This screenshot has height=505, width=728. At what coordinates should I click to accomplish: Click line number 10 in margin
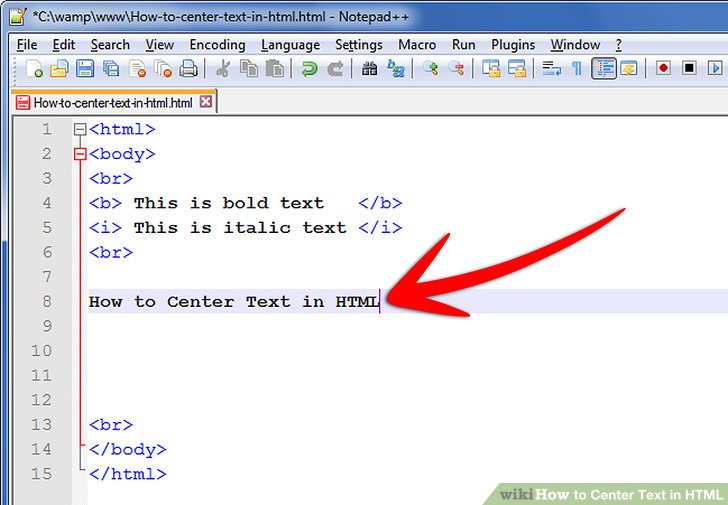(41, 350)
